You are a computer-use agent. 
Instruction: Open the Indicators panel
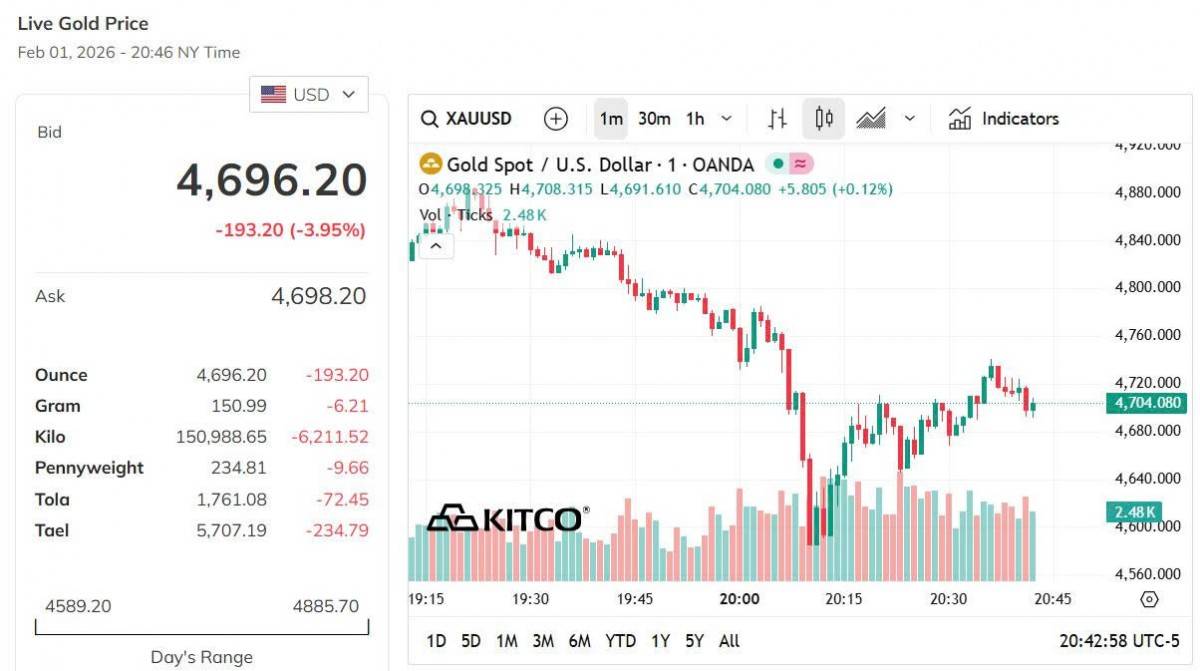pos(1004,119)
